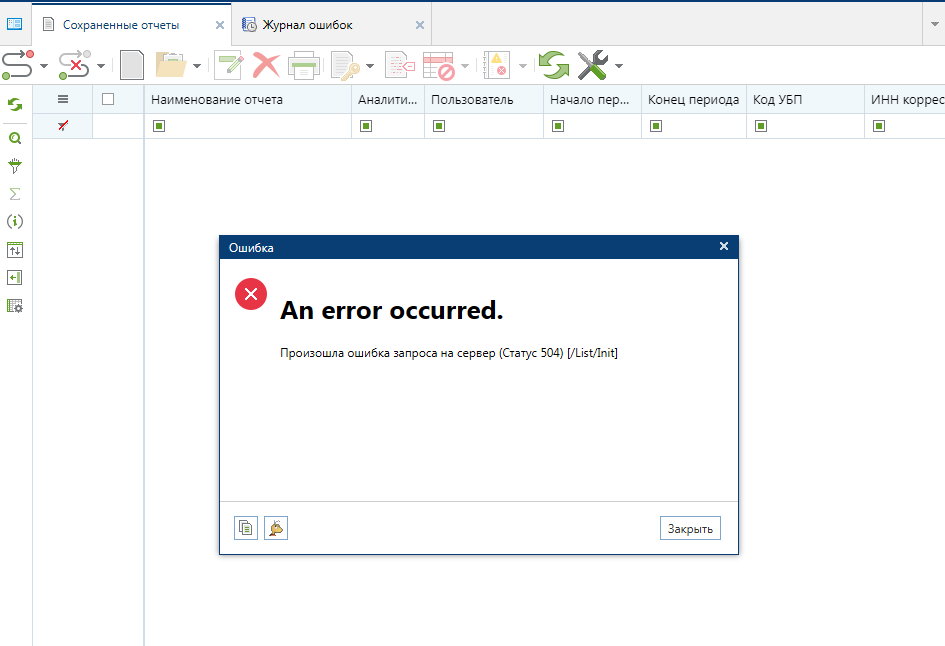Screen dimensions: 945x646
Task: Click the printer icon
Action: [x=303, y=65]
